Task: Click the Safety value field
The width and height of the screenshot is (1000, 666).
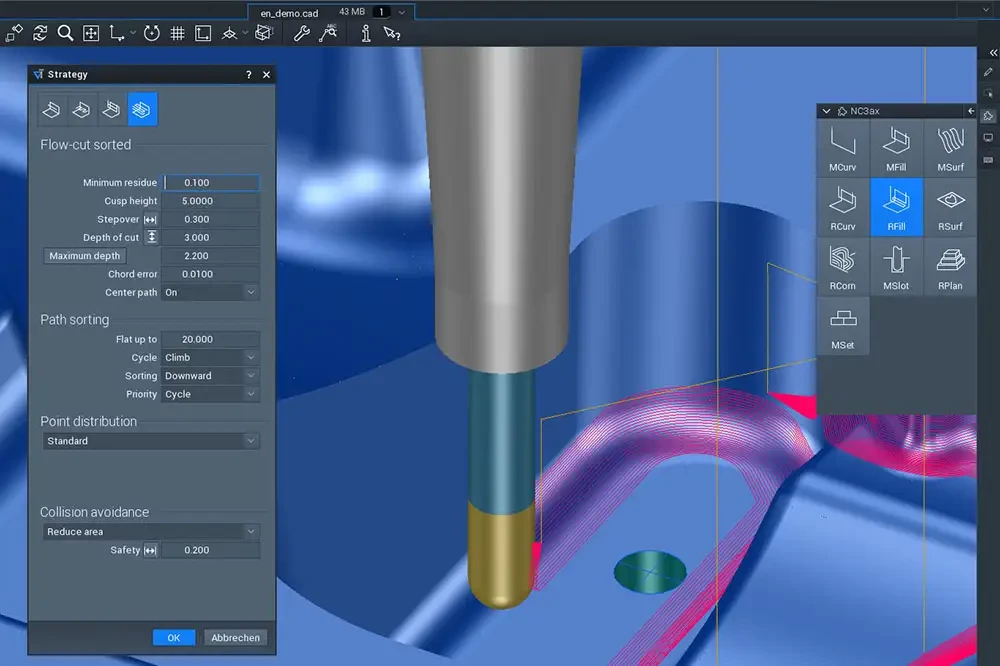Action: click(210, 550)
